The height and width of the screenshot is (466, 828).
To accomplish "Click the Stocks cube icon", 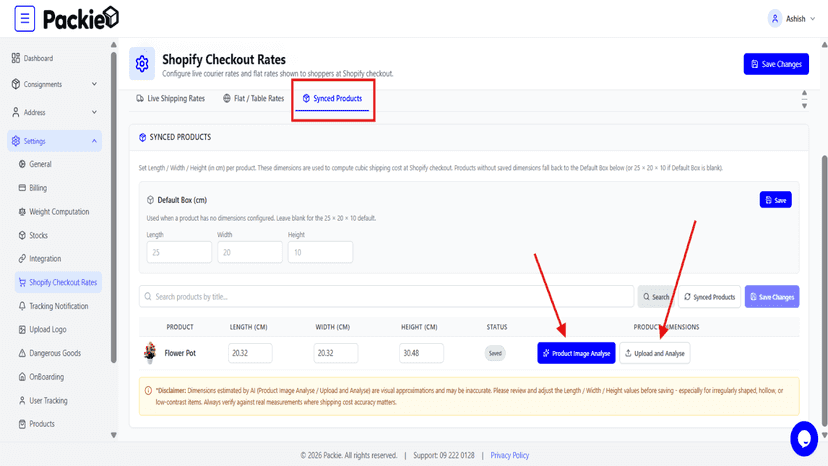I will coord(22,235).
